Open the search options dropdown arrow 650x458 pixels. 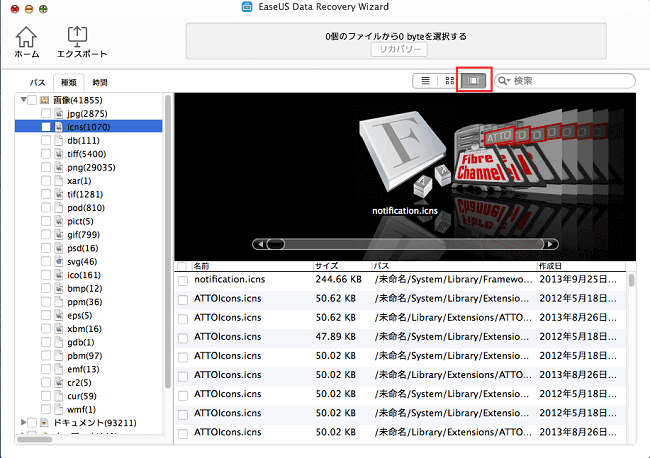(508, 80)
